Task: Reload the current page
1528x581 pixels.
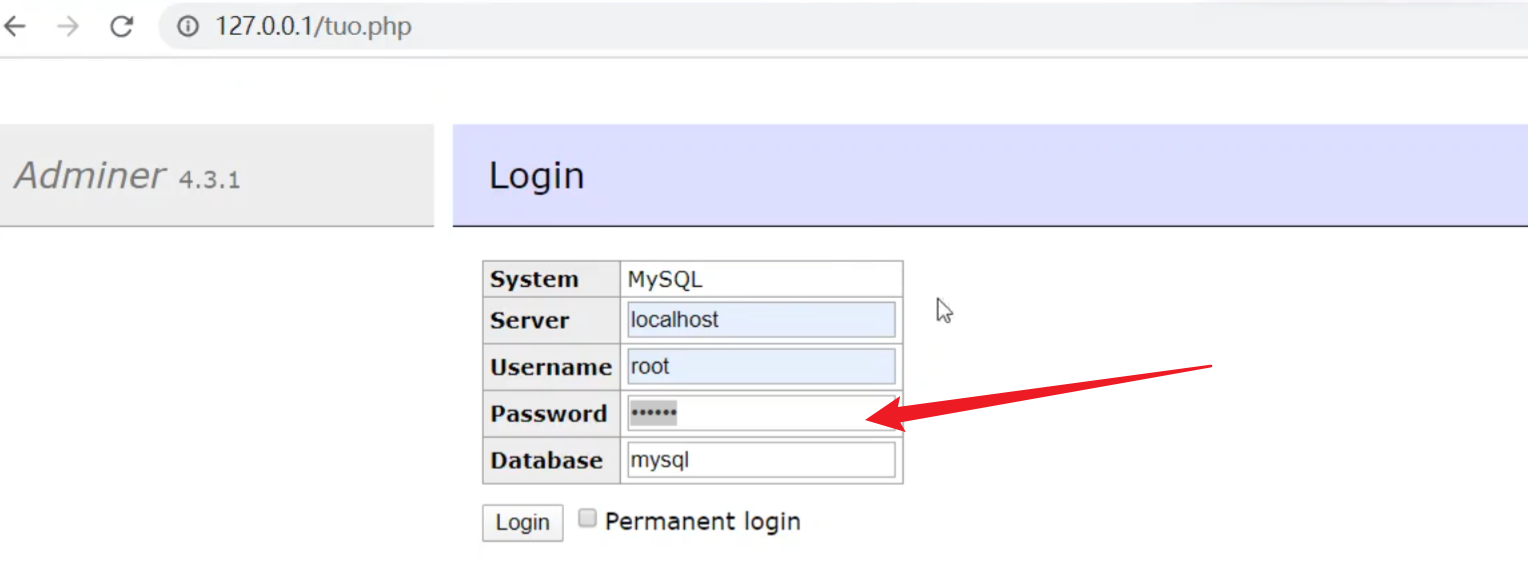Action: 122,27
